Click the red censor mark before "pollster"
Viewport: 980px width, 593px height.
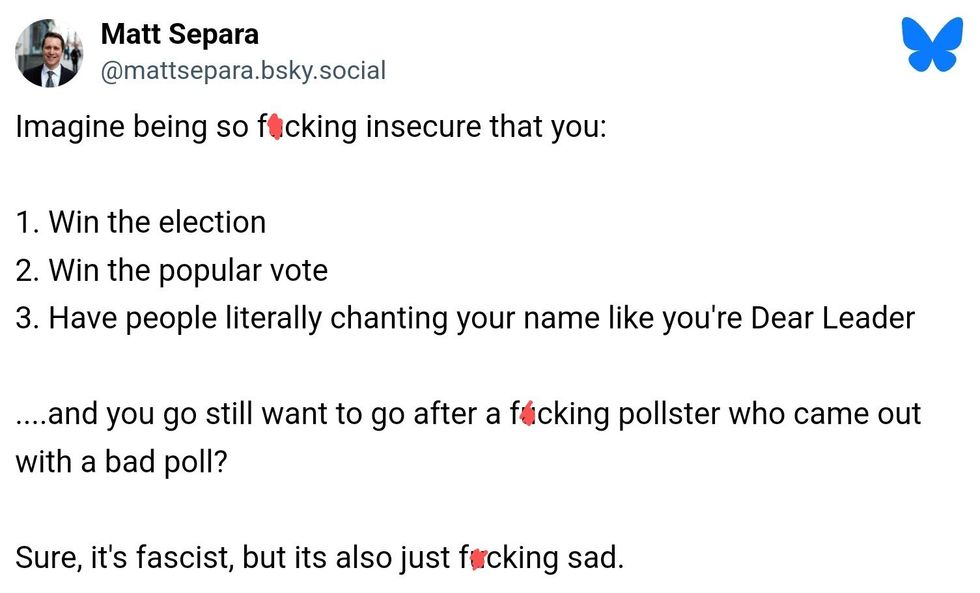528,413
